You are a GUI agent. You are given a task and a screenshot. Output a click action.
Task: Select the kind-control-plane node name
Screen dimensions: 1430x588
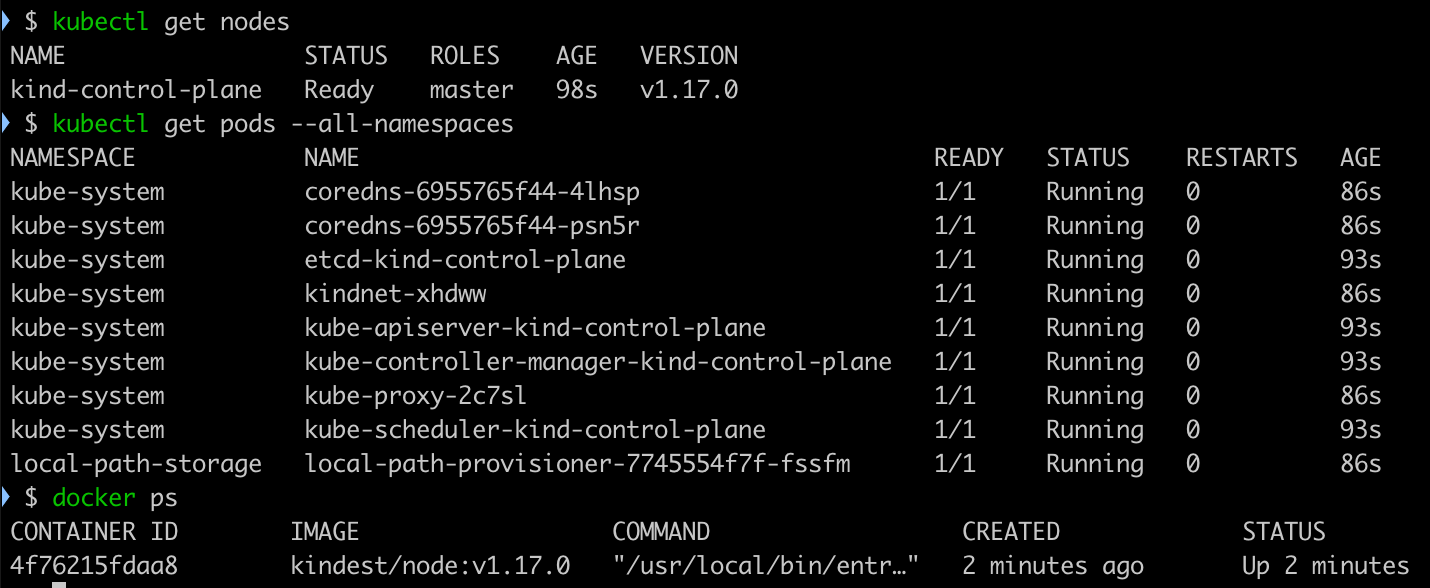pos(136,90)
